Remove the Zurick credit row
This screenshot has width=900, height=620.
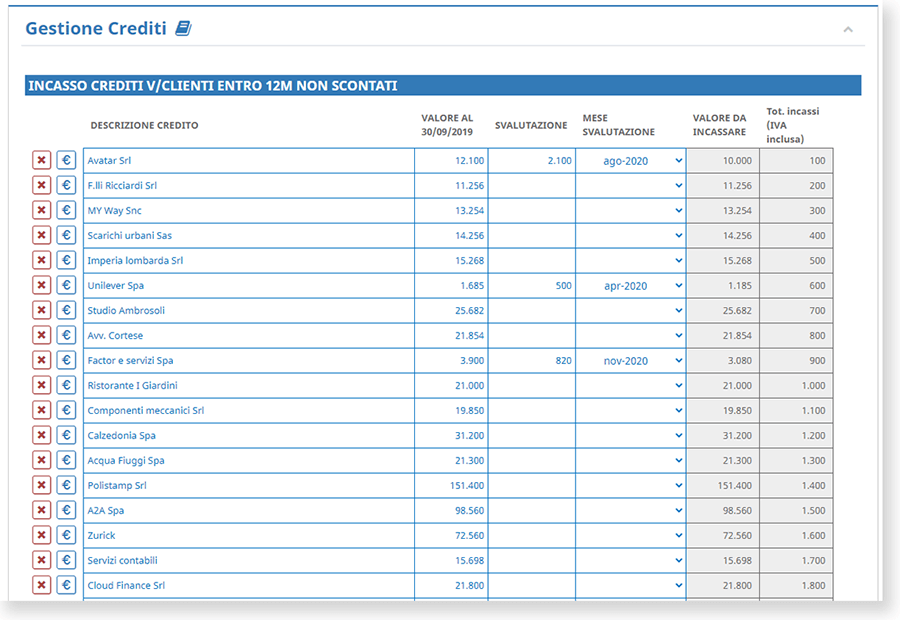click(41, 535)
